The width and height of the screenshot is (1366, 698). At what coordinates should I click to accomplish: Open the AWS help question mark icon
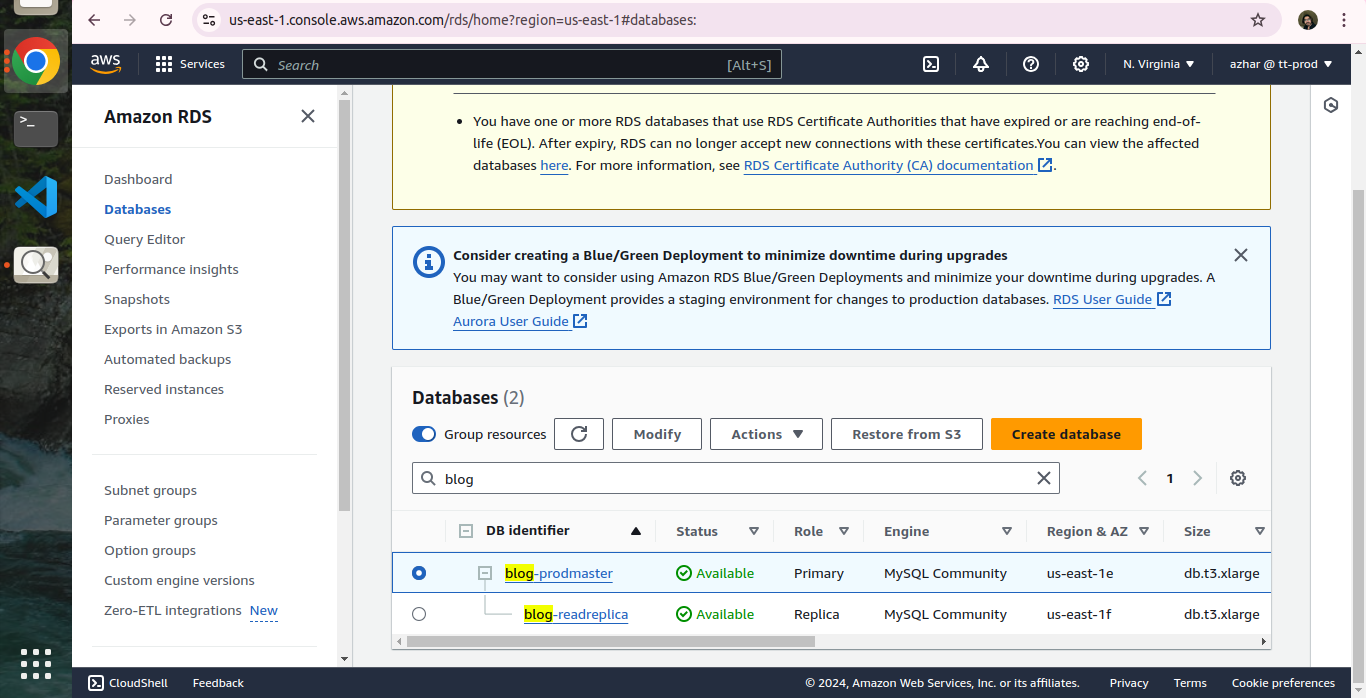[1031, 64]
